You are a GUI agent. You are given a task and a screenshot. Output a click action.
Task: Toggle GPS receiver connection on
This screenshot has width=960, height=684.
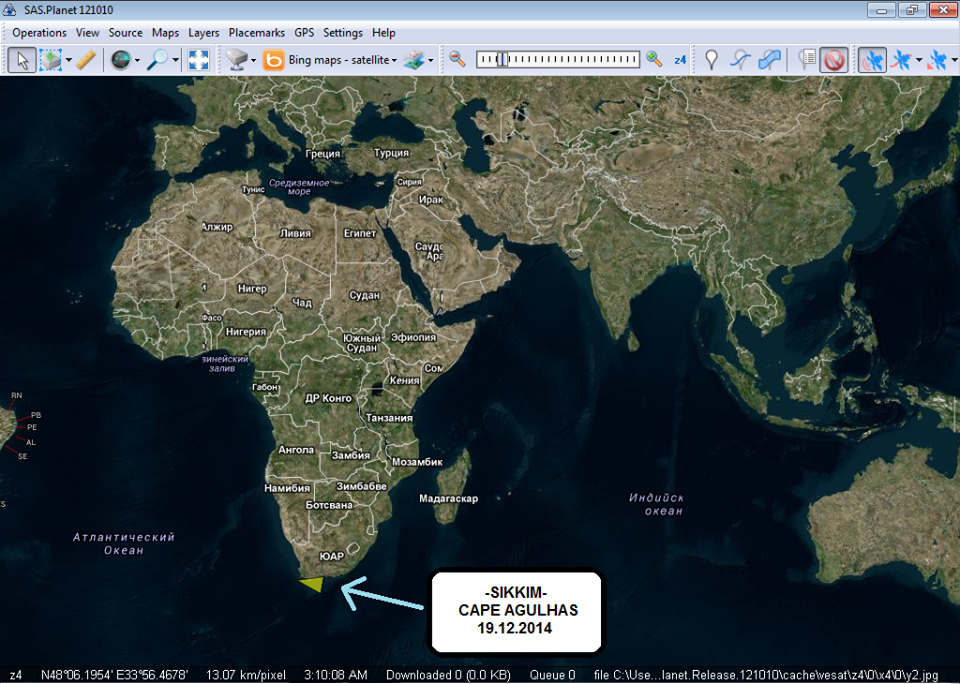(872, 60)
